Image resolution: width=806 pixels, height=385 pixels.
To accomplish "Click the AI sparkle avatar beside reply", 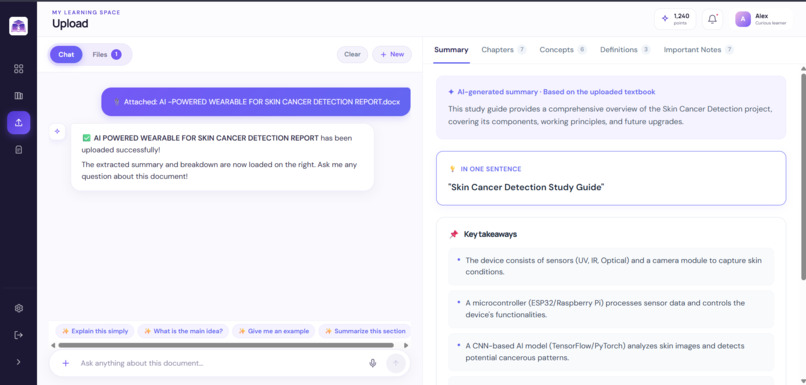I will click(x=57, y=132).
